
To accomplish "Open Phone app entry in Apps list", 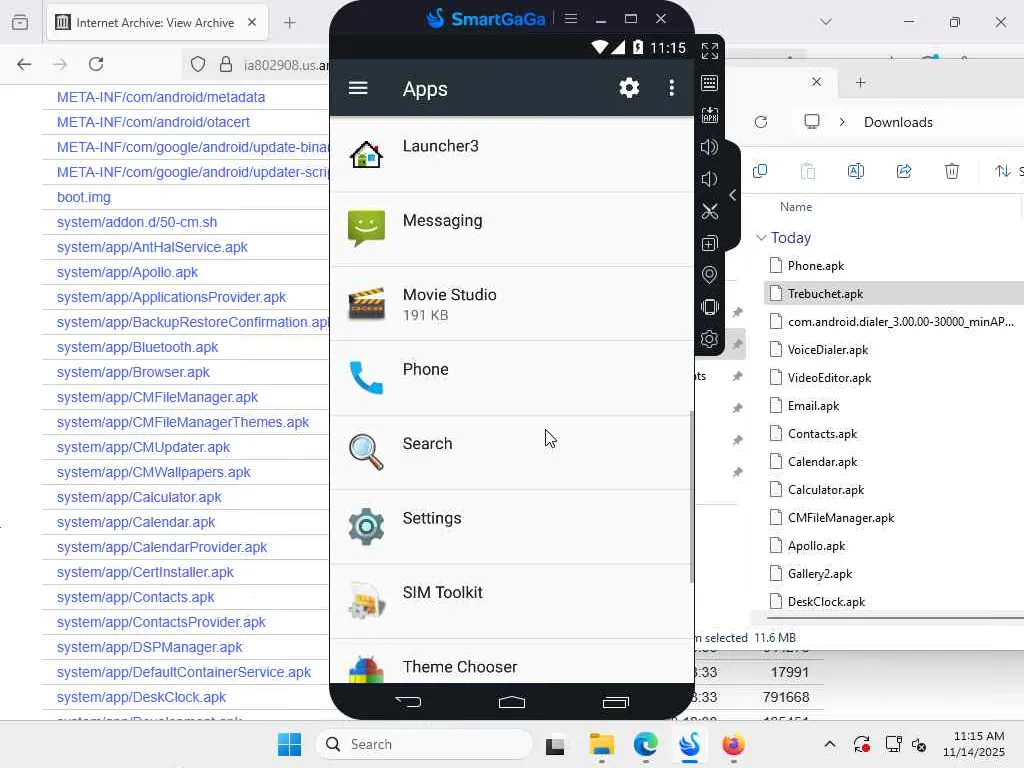I will [x=512, y=378].
